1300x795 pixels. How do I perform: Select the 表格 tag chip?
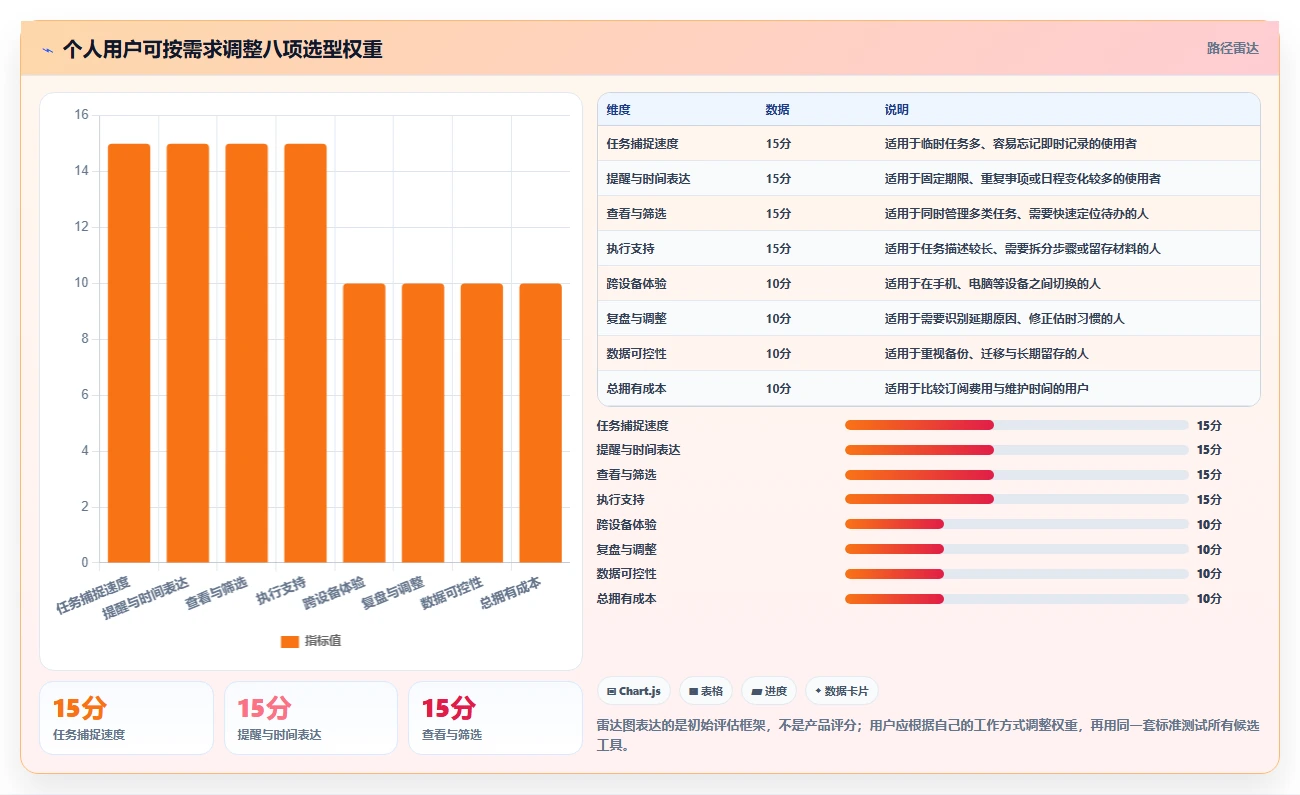(x=706, y=691)
